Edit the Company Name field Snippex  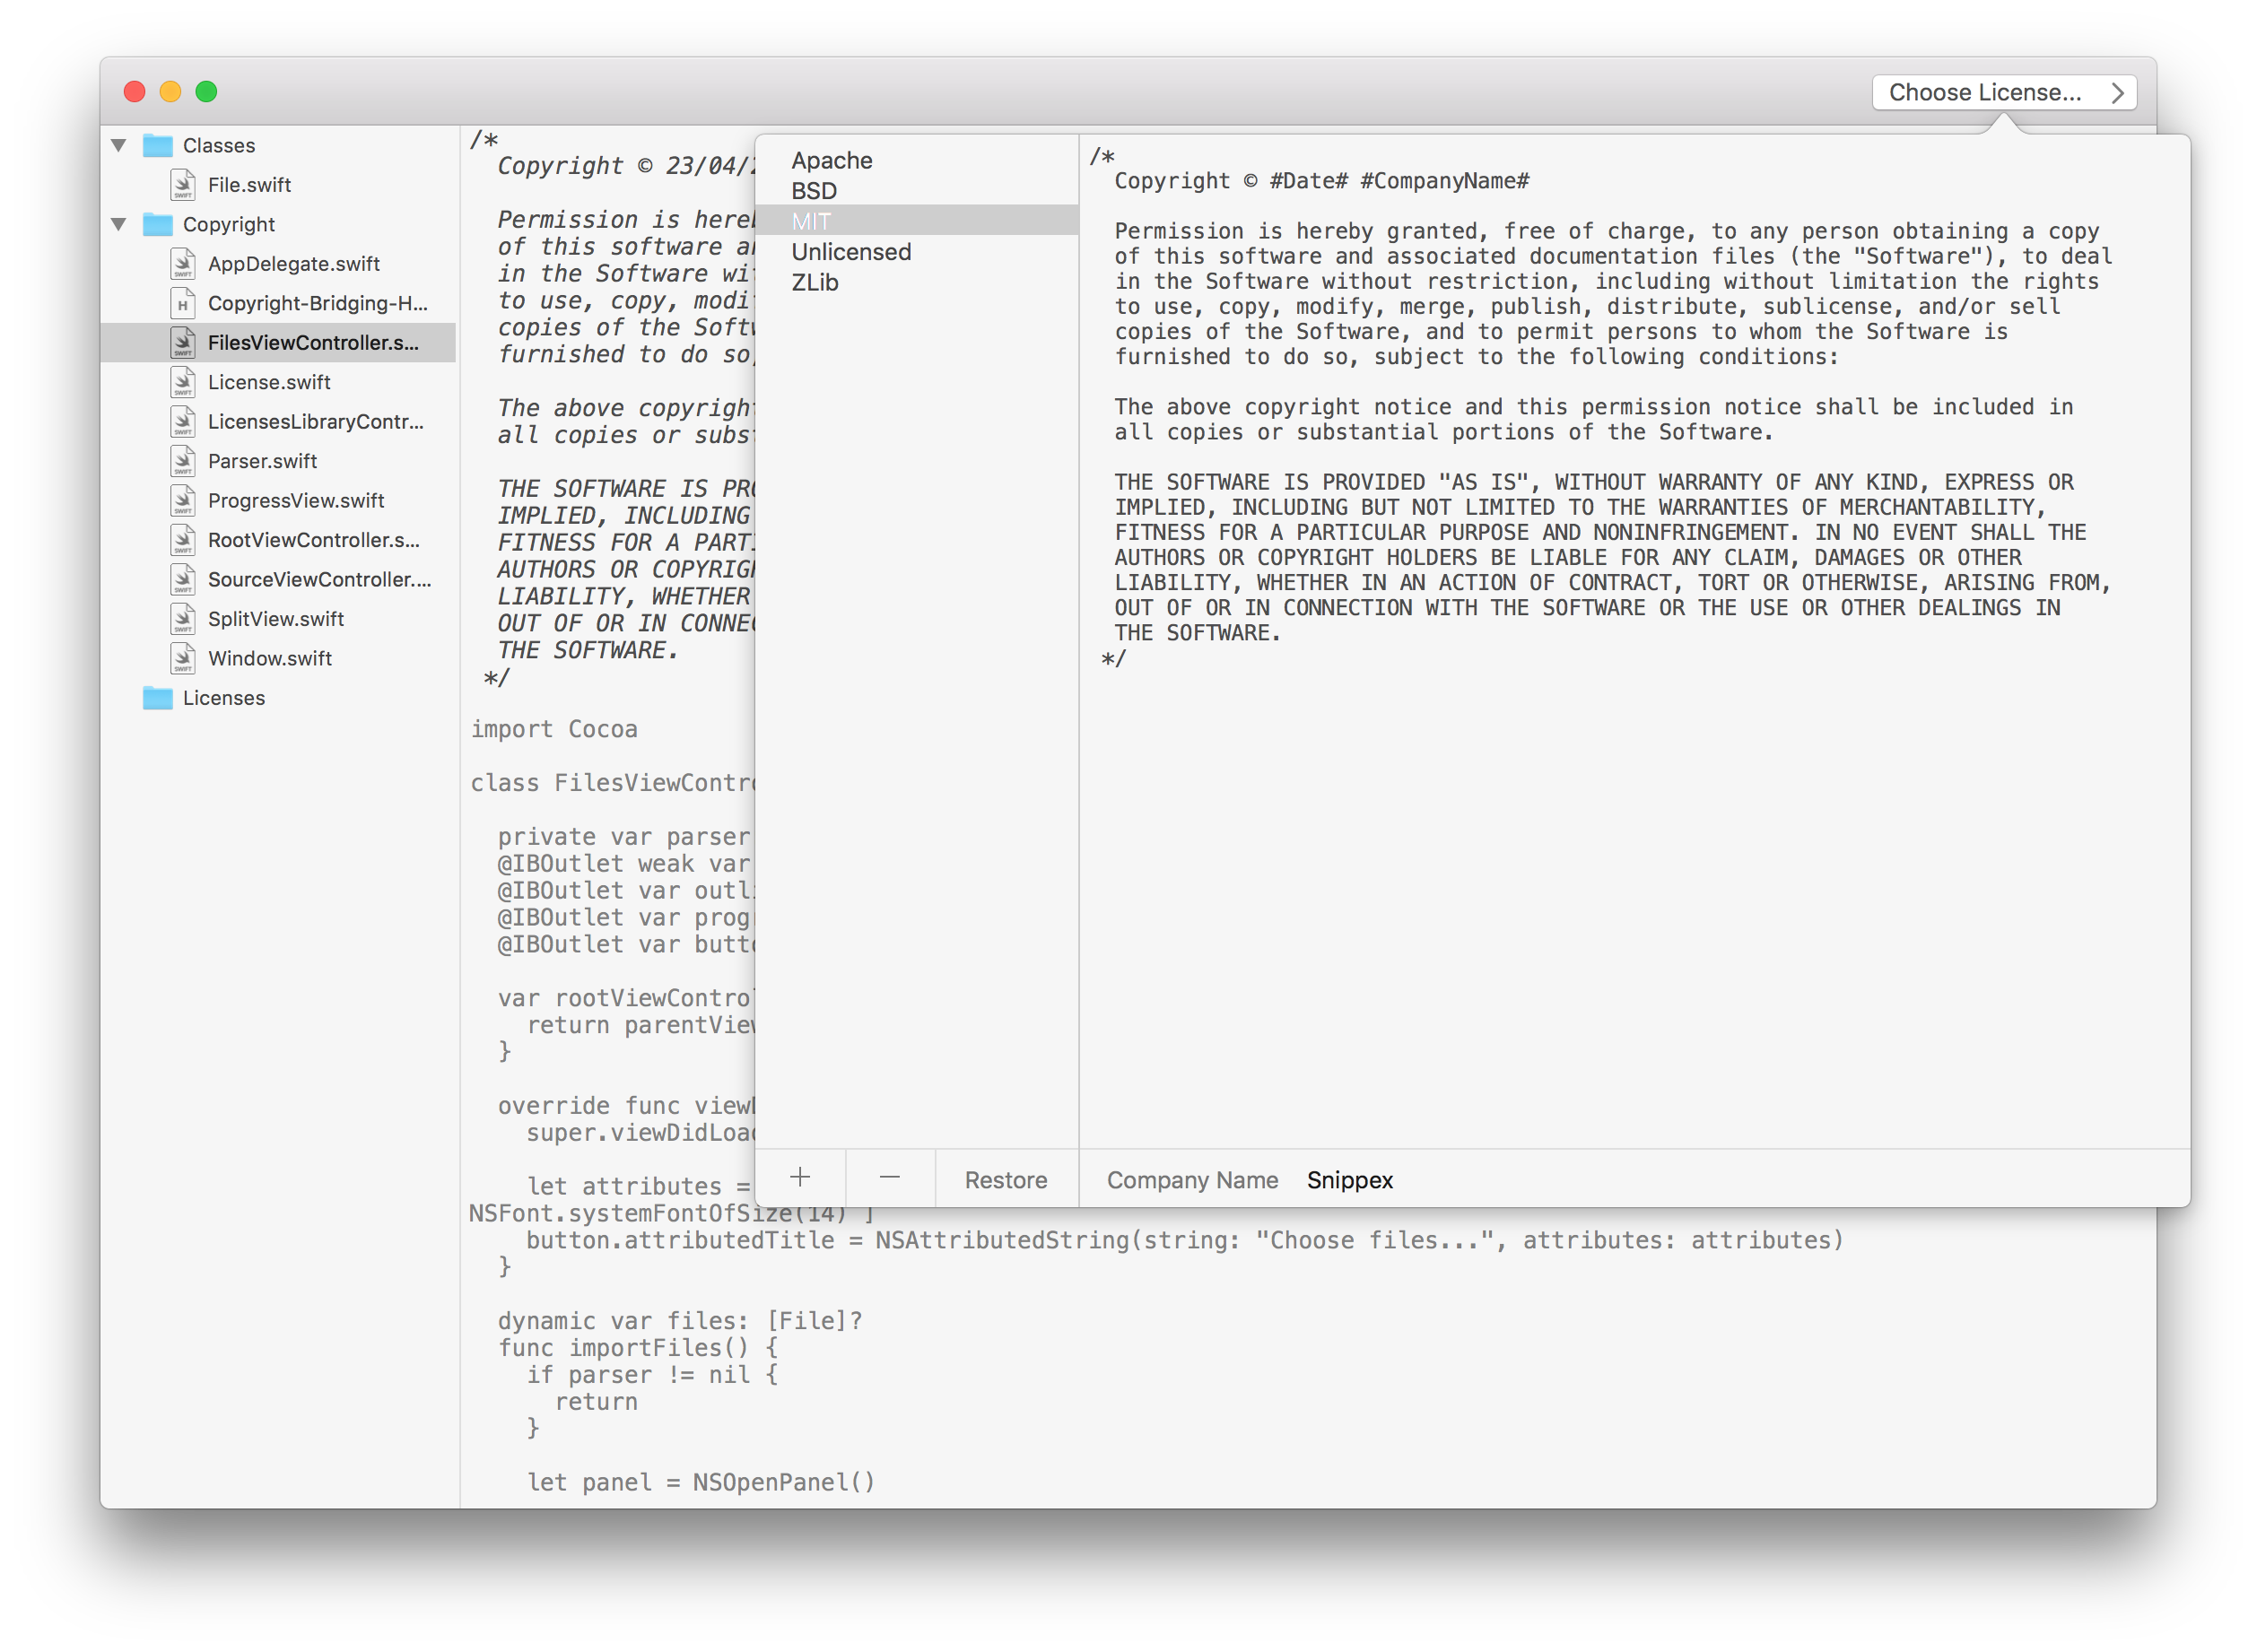point(1349,1181)
